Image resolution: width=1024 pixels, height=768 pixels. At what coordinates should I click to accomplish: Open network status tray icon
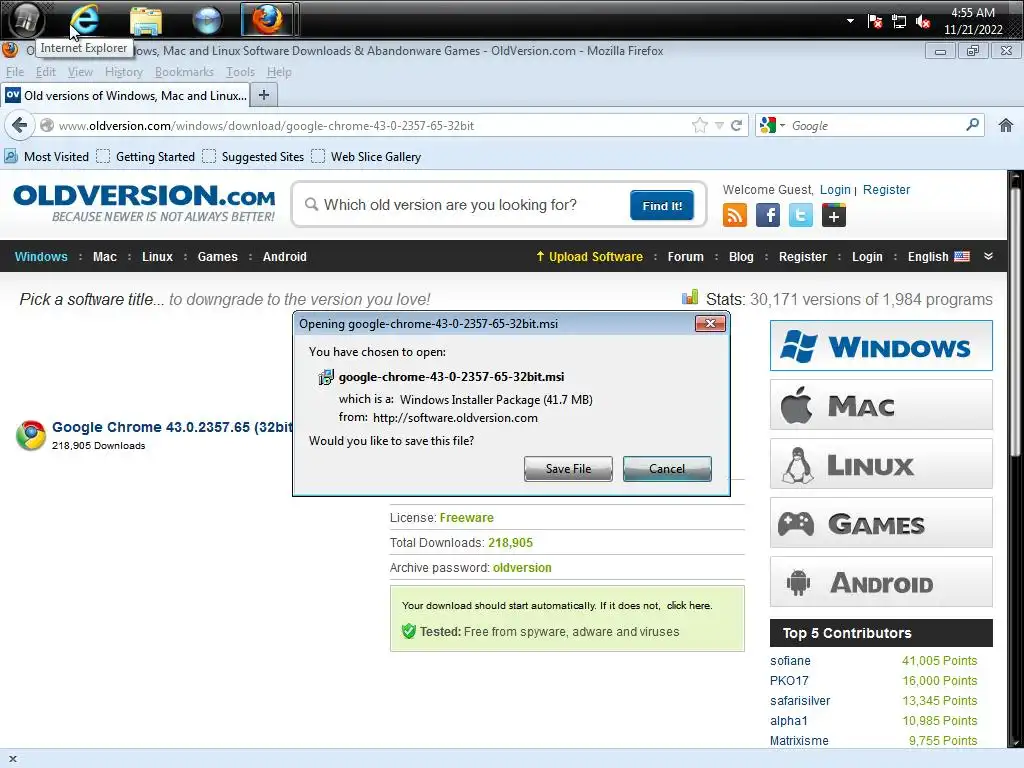899,22
